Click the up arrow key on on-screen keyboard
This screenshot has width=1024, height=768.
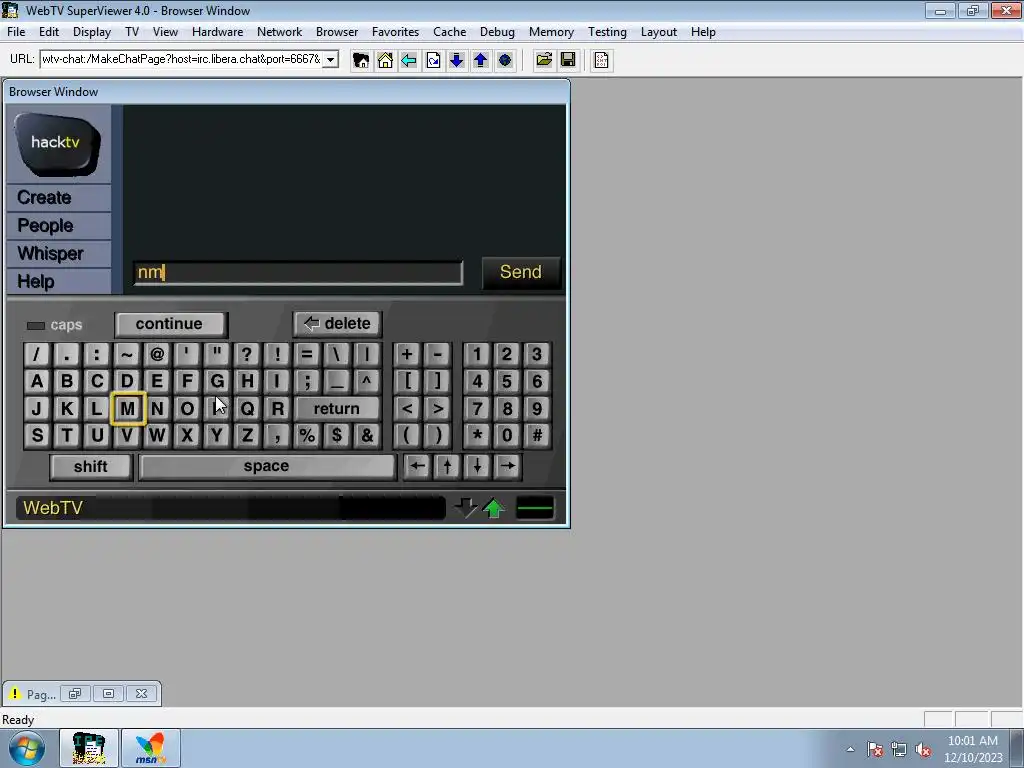tap(447, 466)
